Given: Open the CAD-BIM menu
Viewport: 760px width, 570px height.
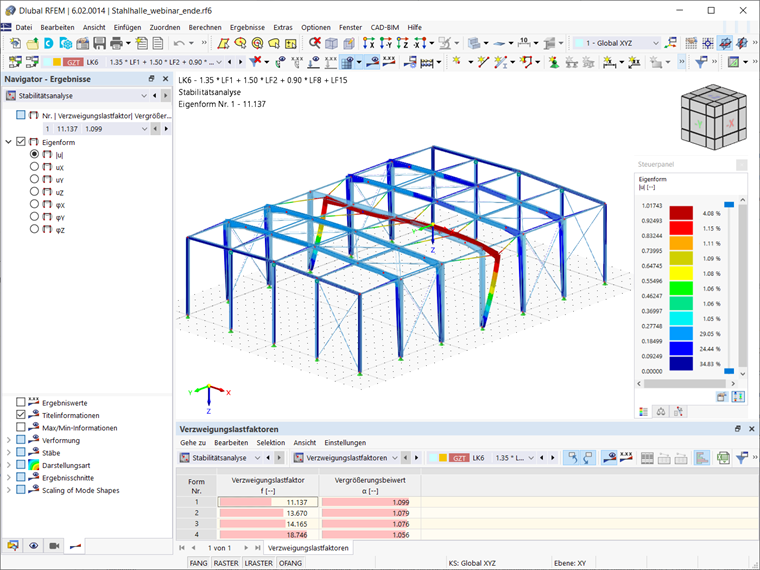Looking at the screenshot, I should [x=385, y=27].
